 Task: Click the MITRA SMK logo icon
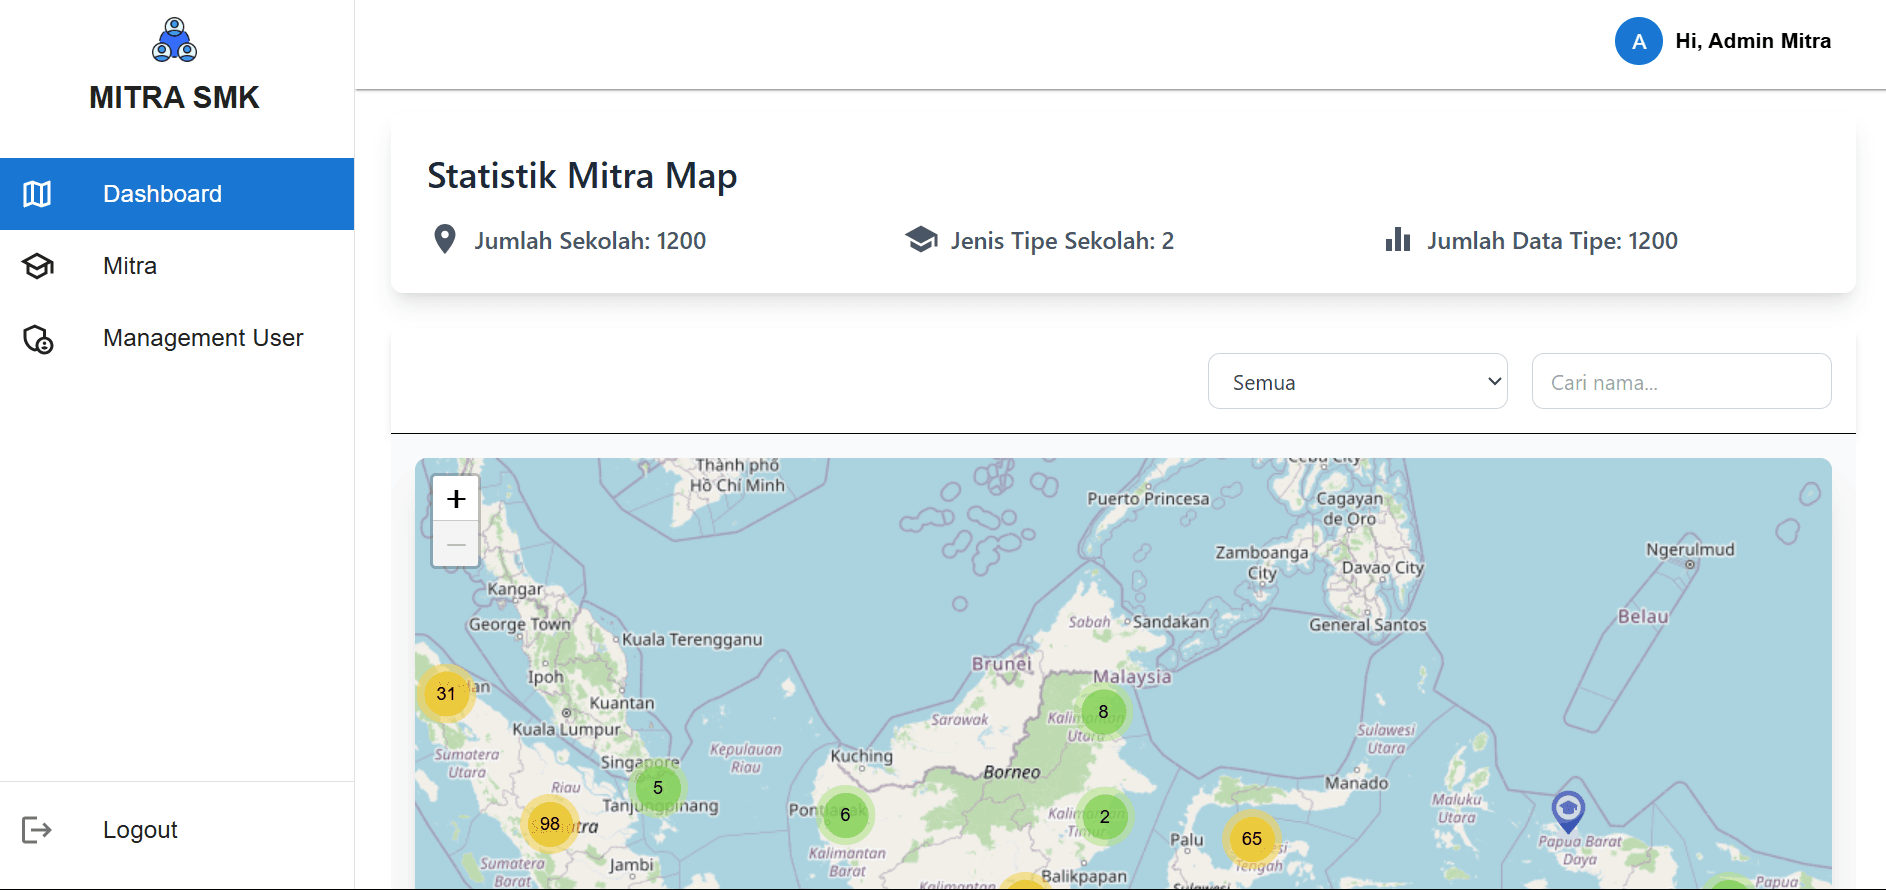coord(174,39)
